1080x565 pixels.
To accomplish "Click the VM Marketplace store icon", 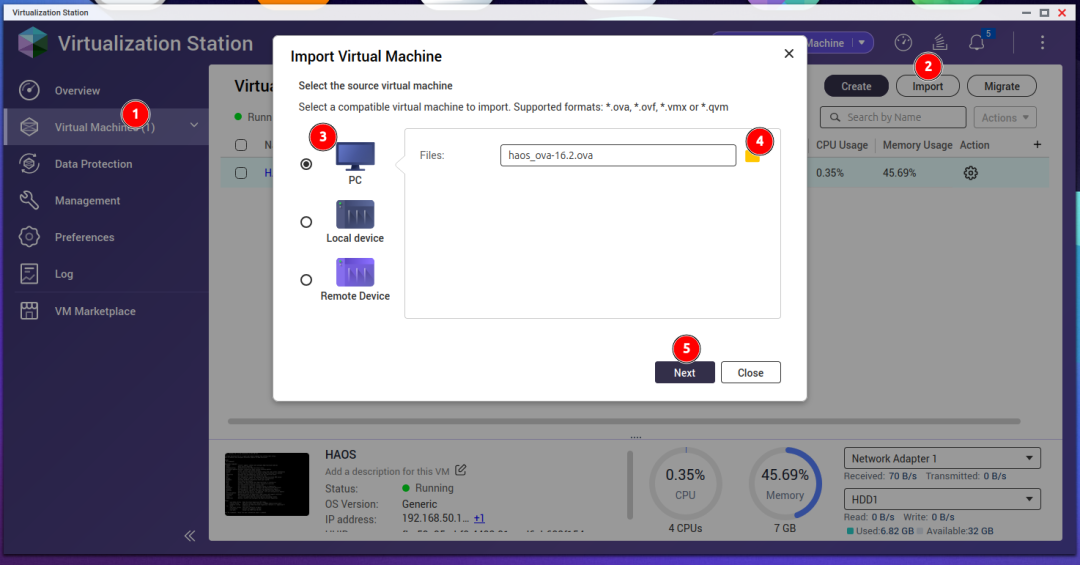I will (x=29, y=311).
